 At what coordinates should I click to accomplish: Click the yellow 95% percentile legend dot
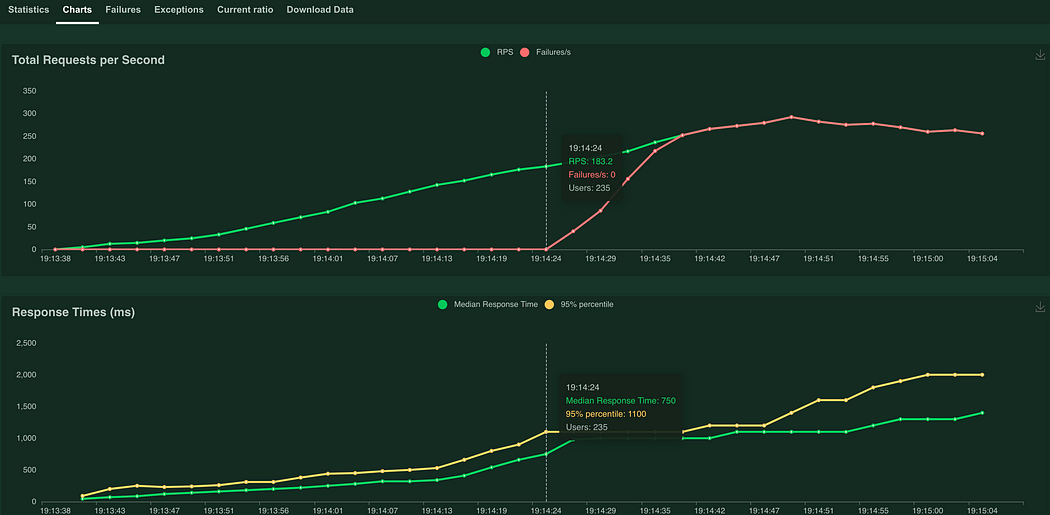549,304
